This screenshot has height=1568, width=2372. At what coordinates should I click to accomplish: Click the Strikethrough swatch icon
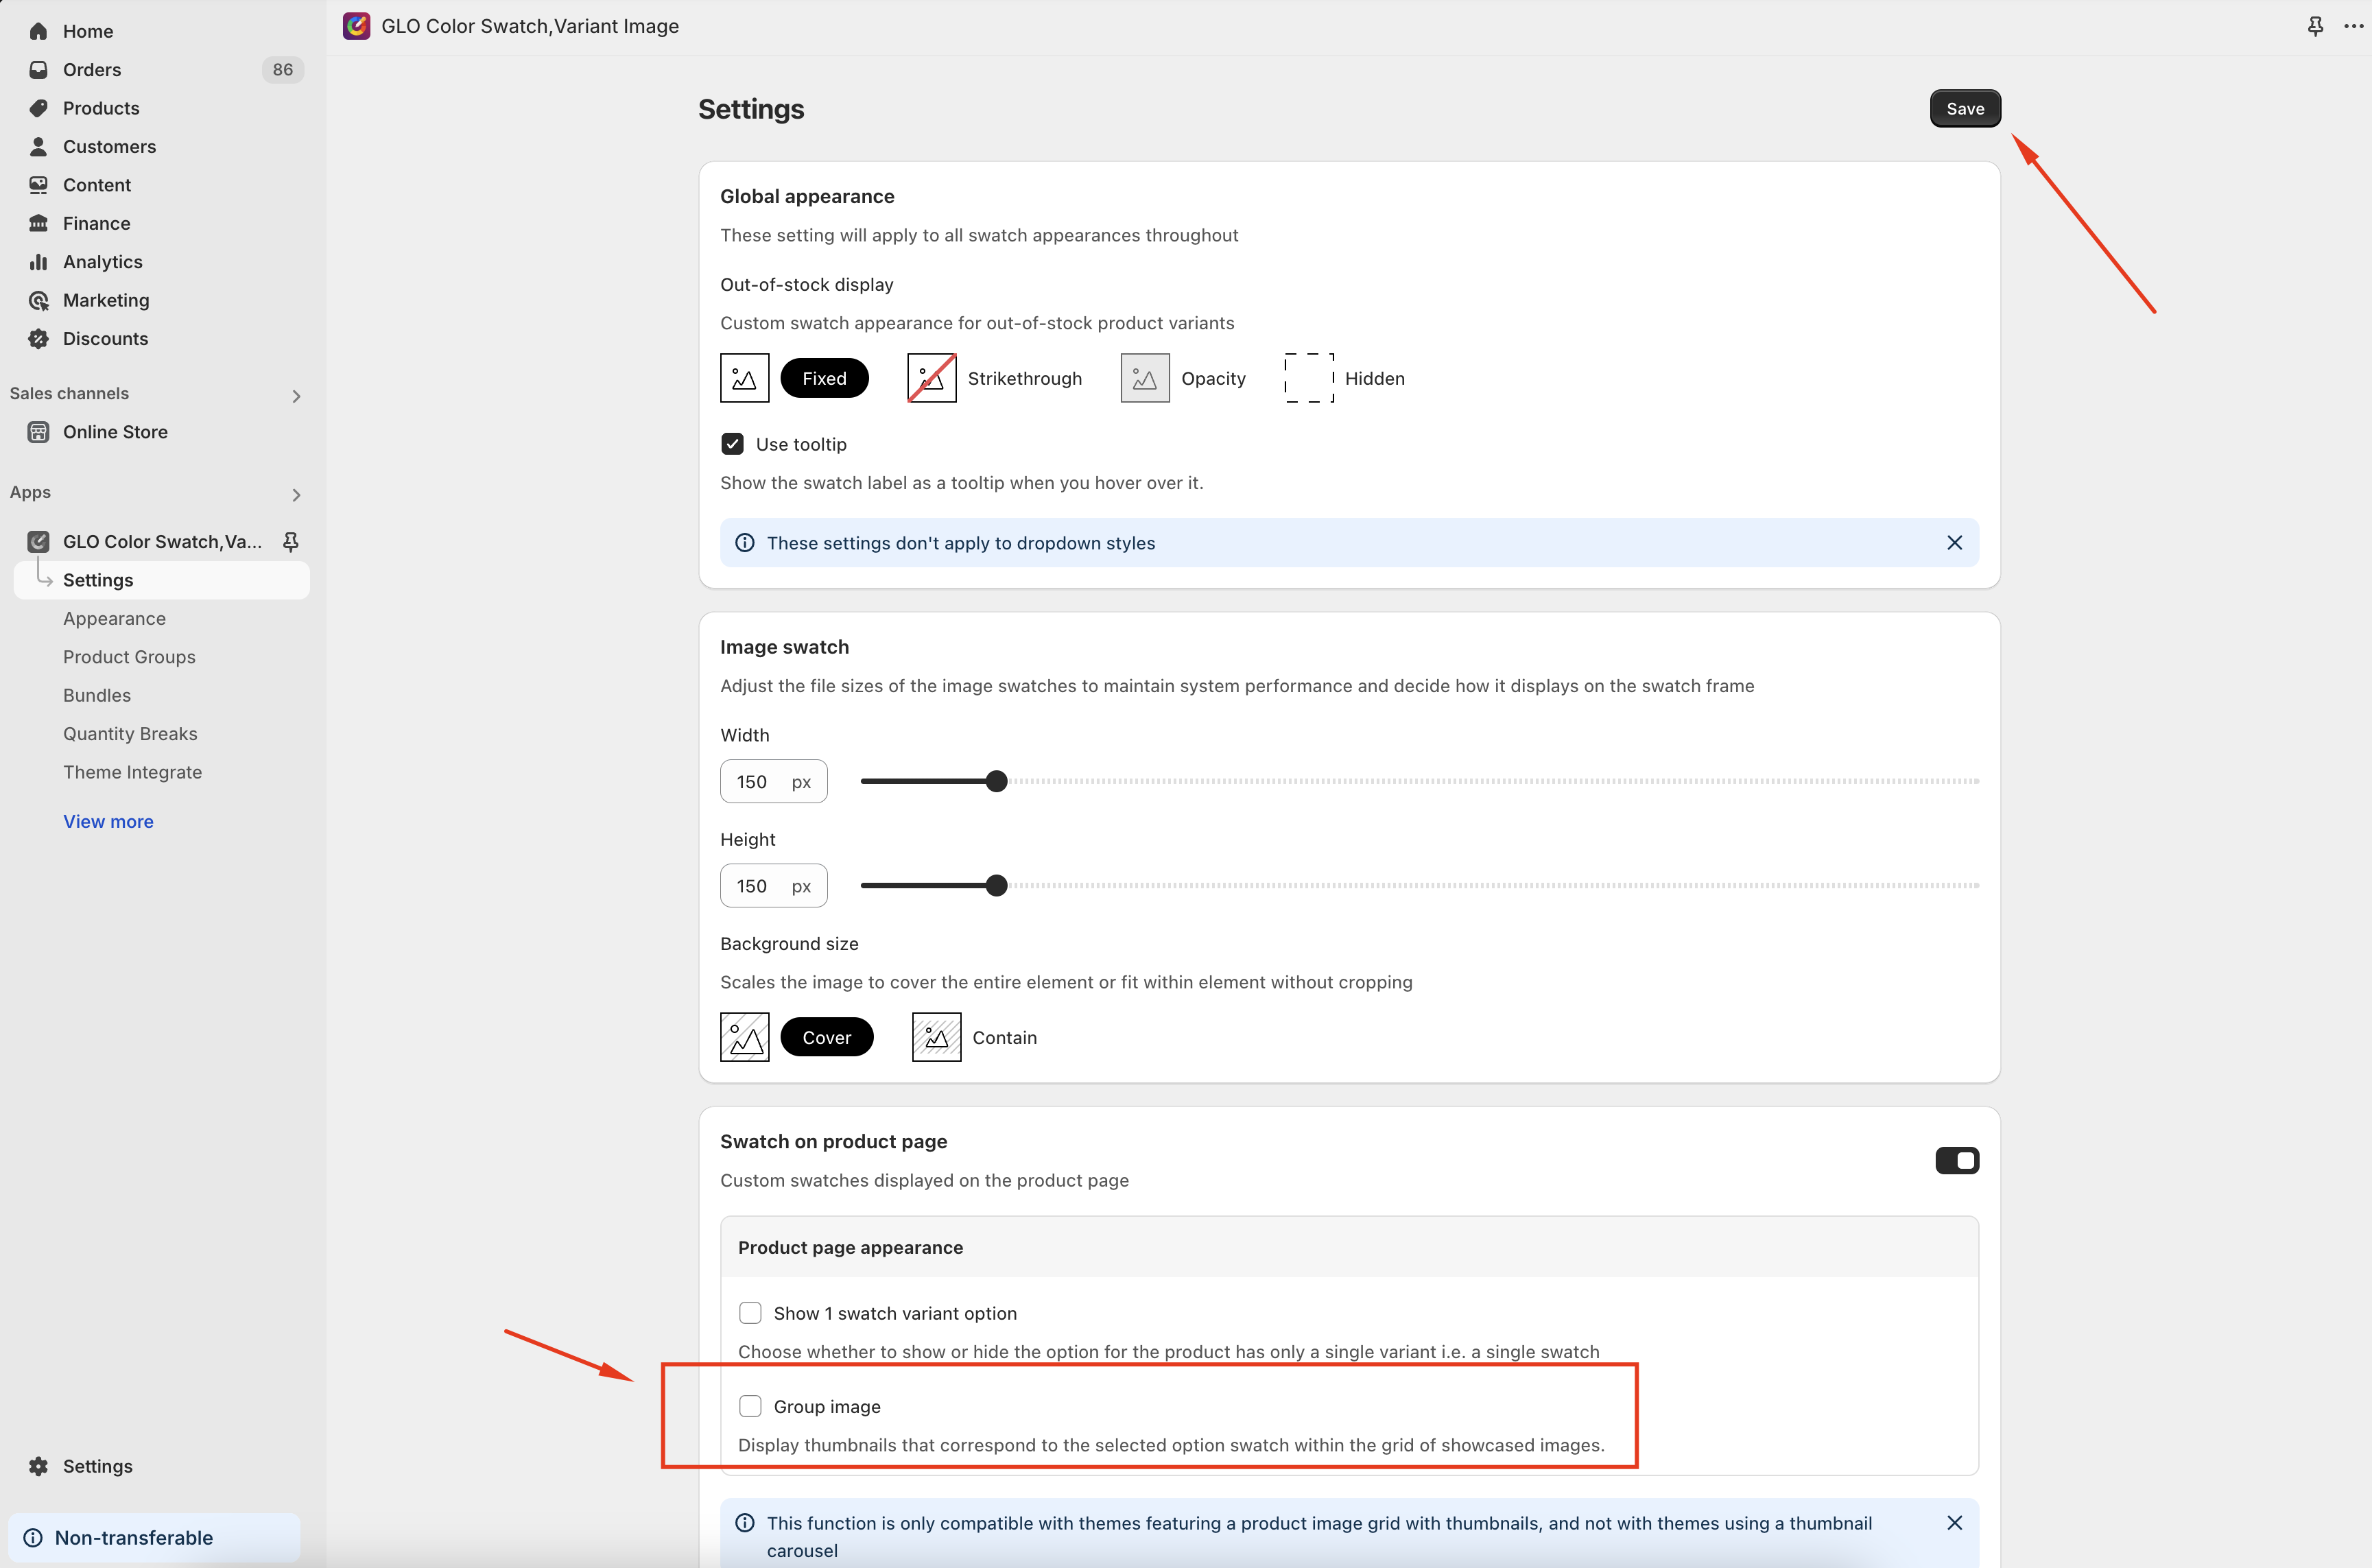tap(931, 378)
